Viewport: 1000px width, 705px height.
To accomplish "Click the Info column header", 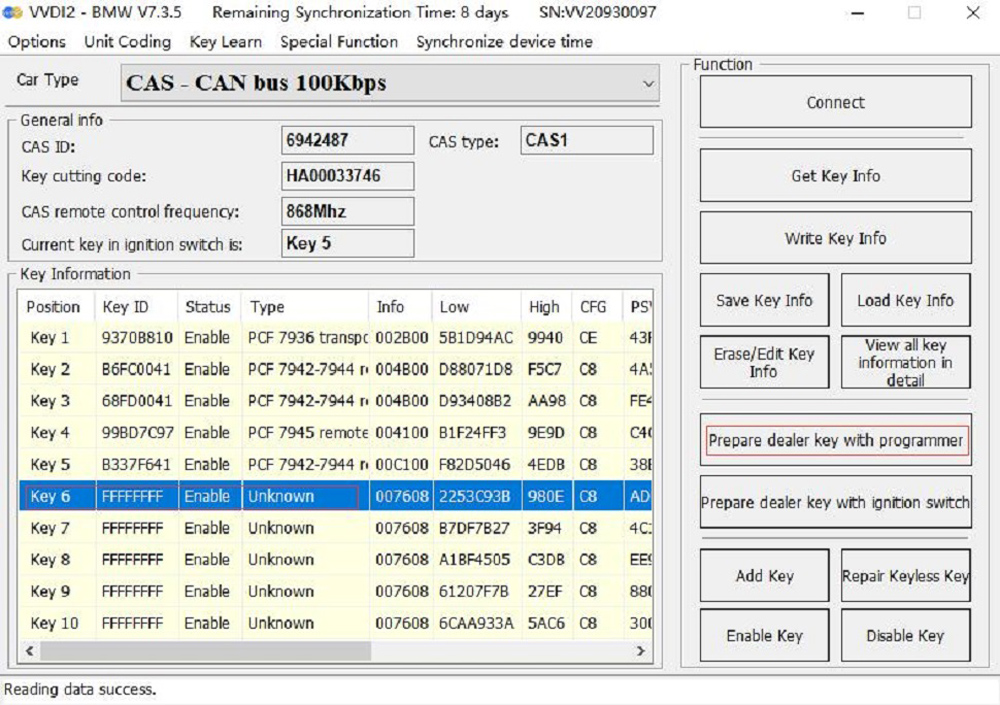I will 401,307.
